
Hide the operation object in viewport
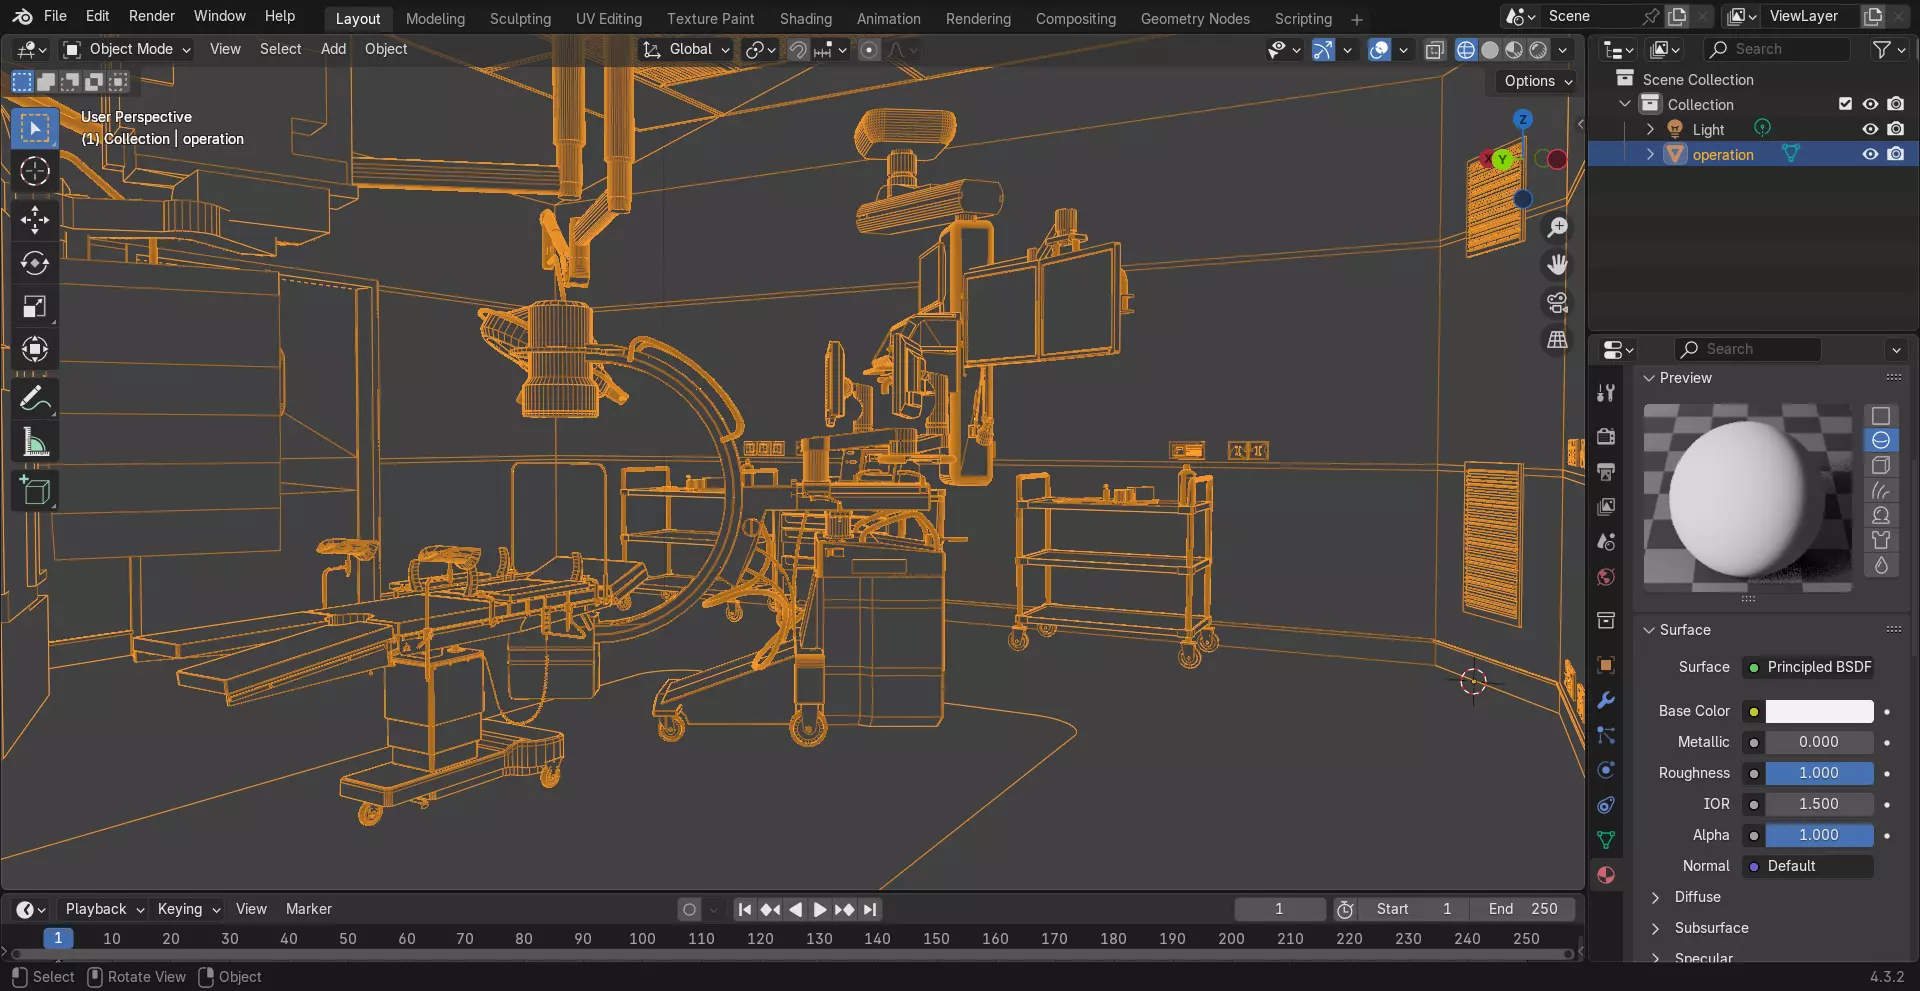(x=1870, y=154)
